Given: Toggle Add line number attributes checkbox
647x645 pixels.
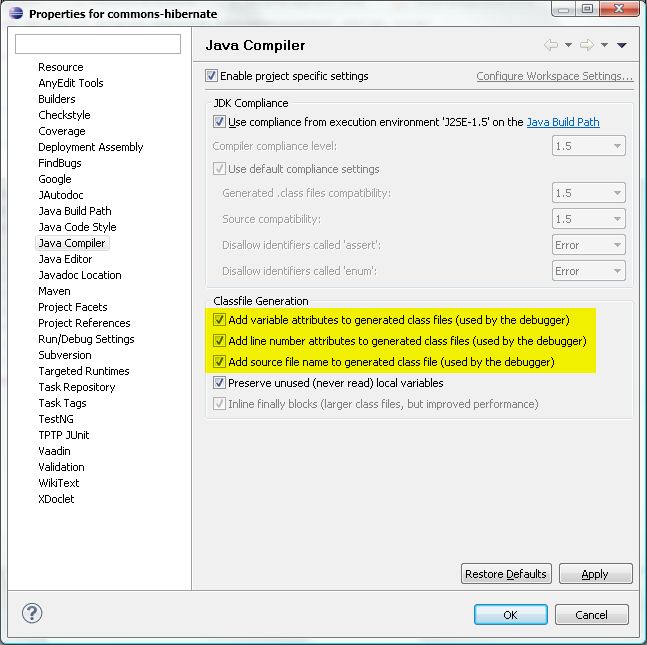Looking at the screenshot, I should coord(219,340).
